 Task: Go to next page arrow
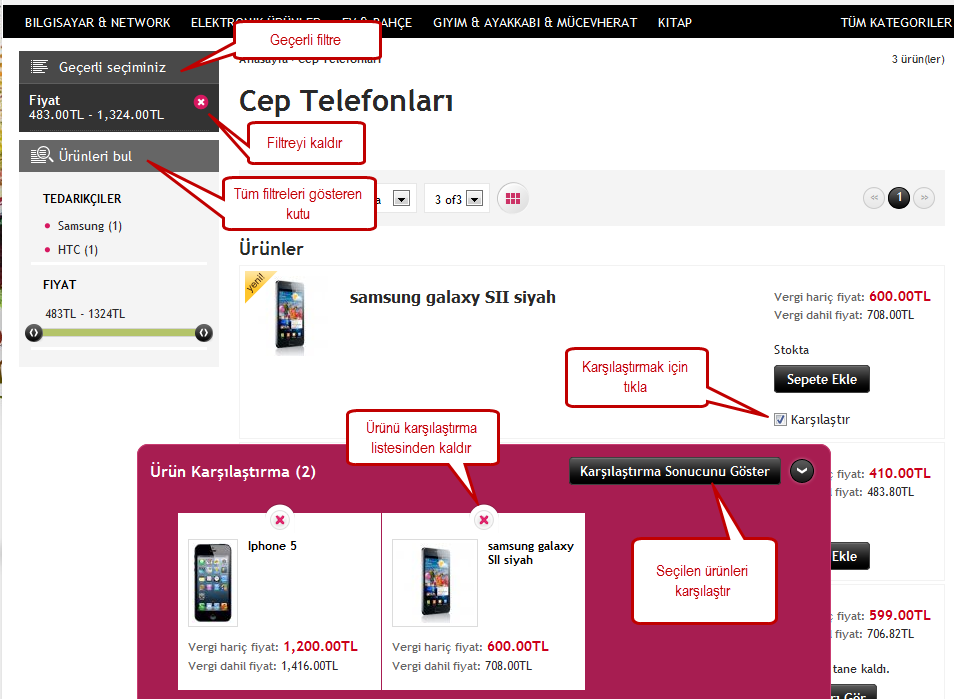[924, 198]
